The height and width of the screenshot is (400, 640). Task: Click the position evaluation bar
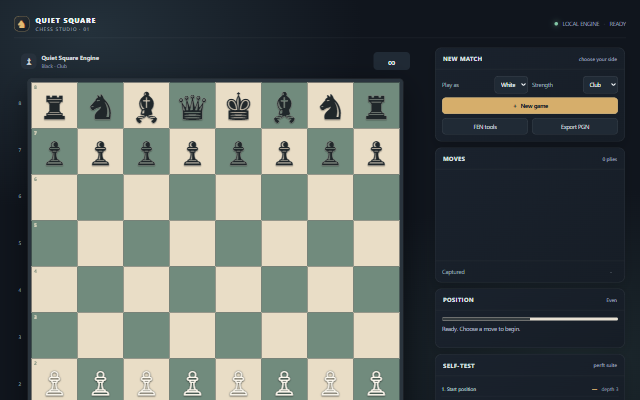pos(530,319)
